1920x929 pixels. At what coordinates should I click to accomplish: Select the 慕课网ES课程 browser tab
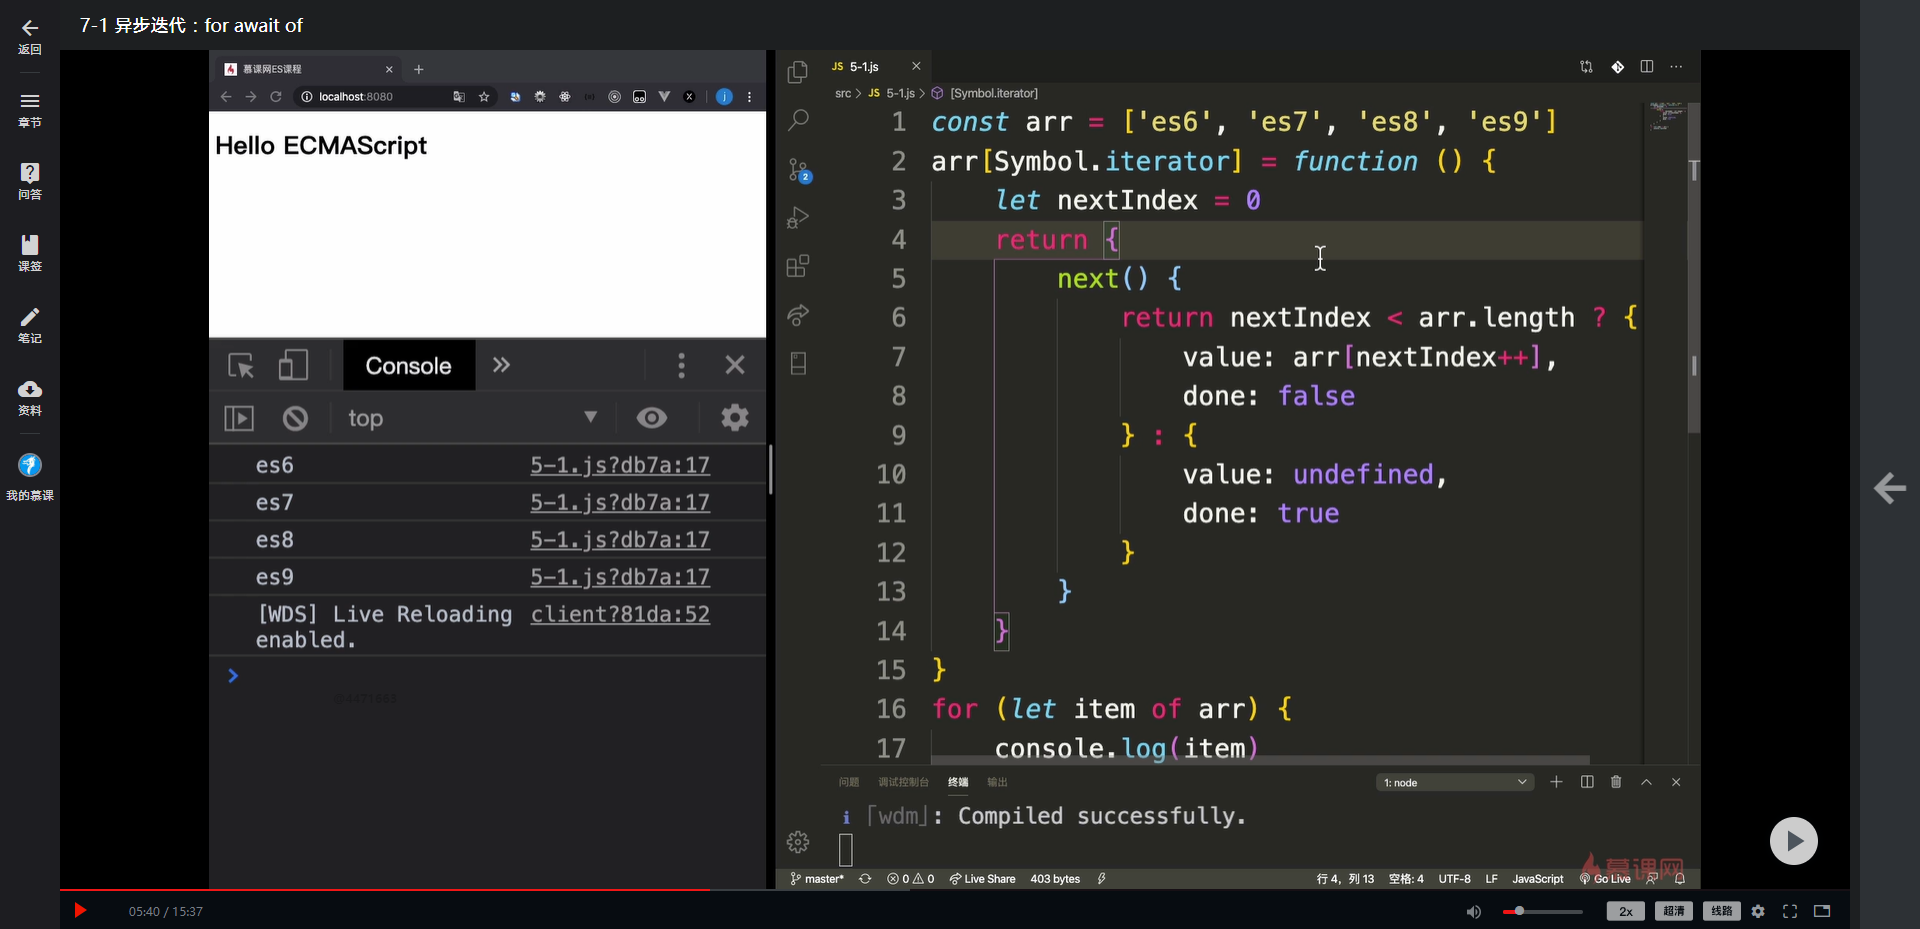tap(308, 69)
